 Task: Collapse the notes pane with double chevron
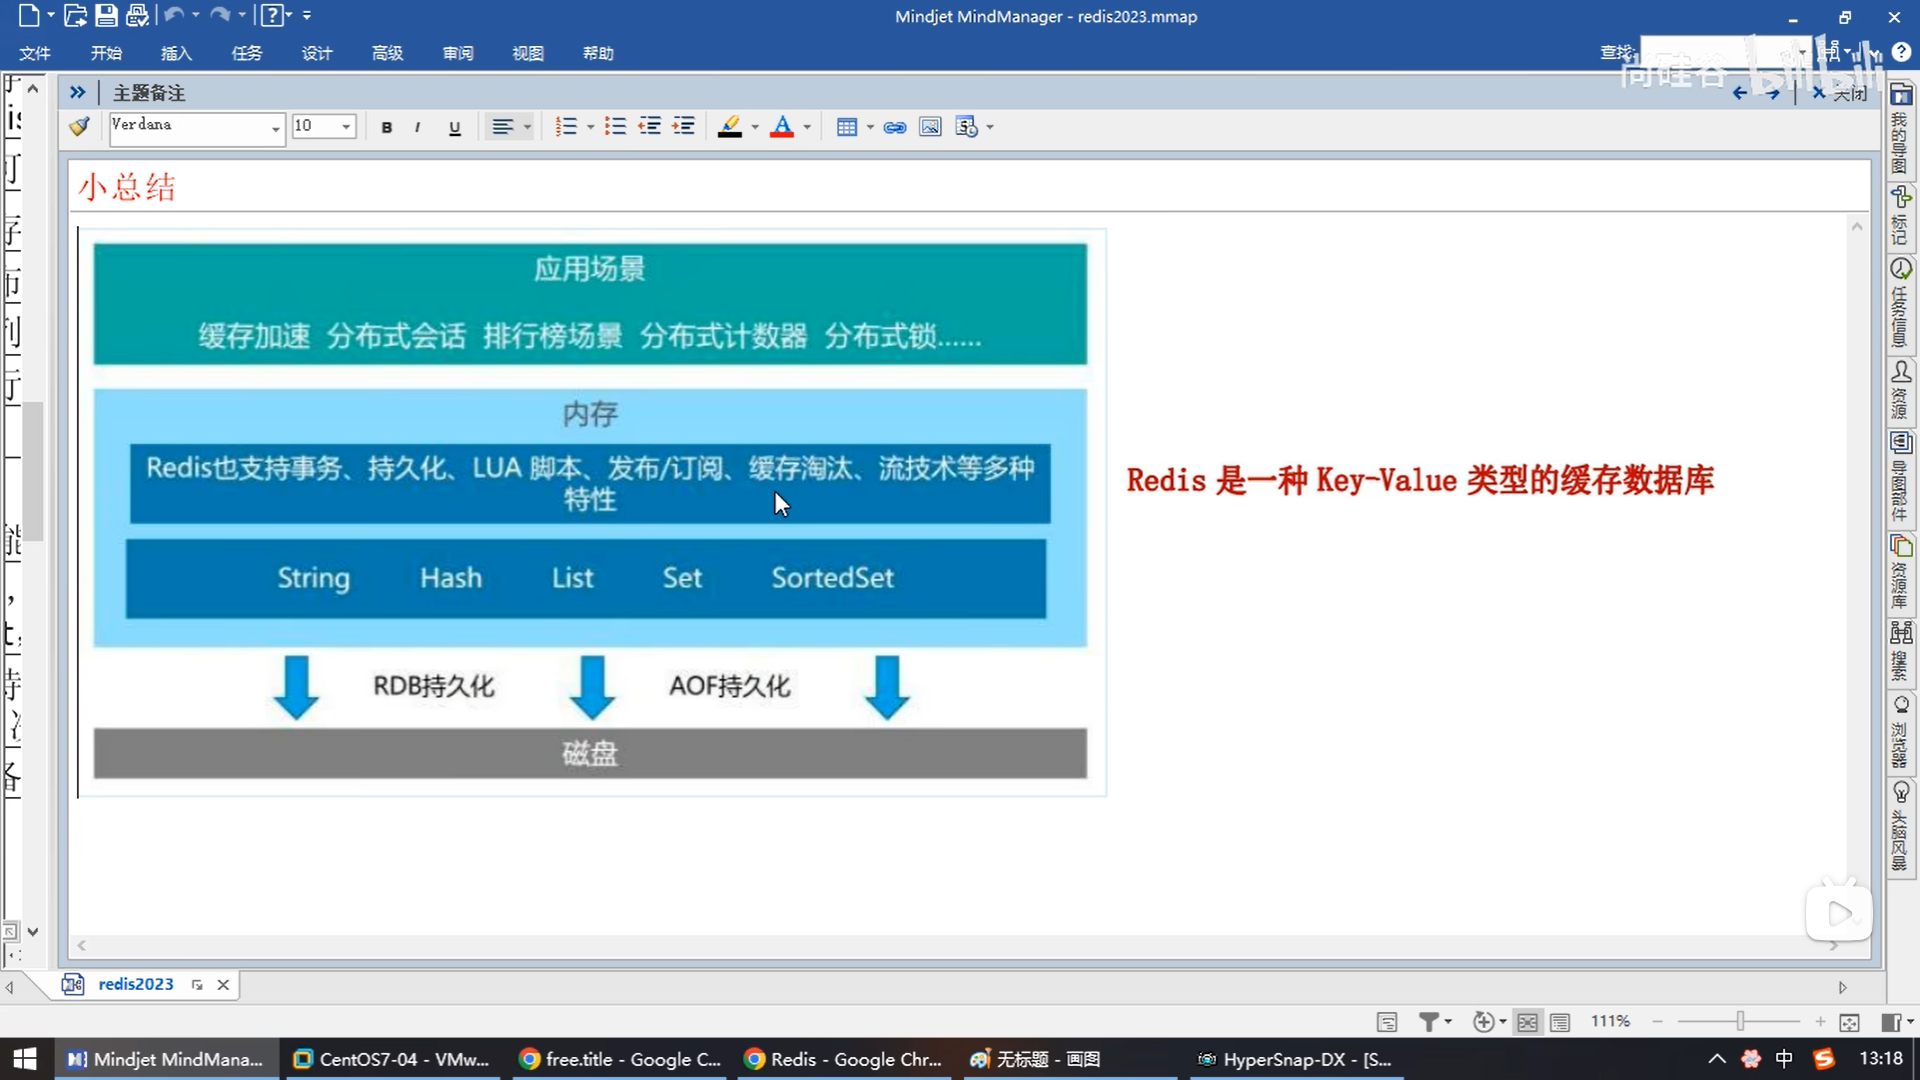click(x=77, y=93)
